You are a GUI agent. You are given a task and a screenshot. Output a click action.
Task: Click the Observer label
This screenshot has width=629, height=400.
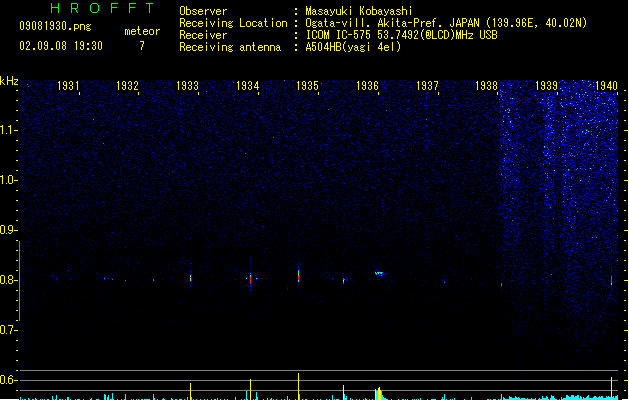203,11
